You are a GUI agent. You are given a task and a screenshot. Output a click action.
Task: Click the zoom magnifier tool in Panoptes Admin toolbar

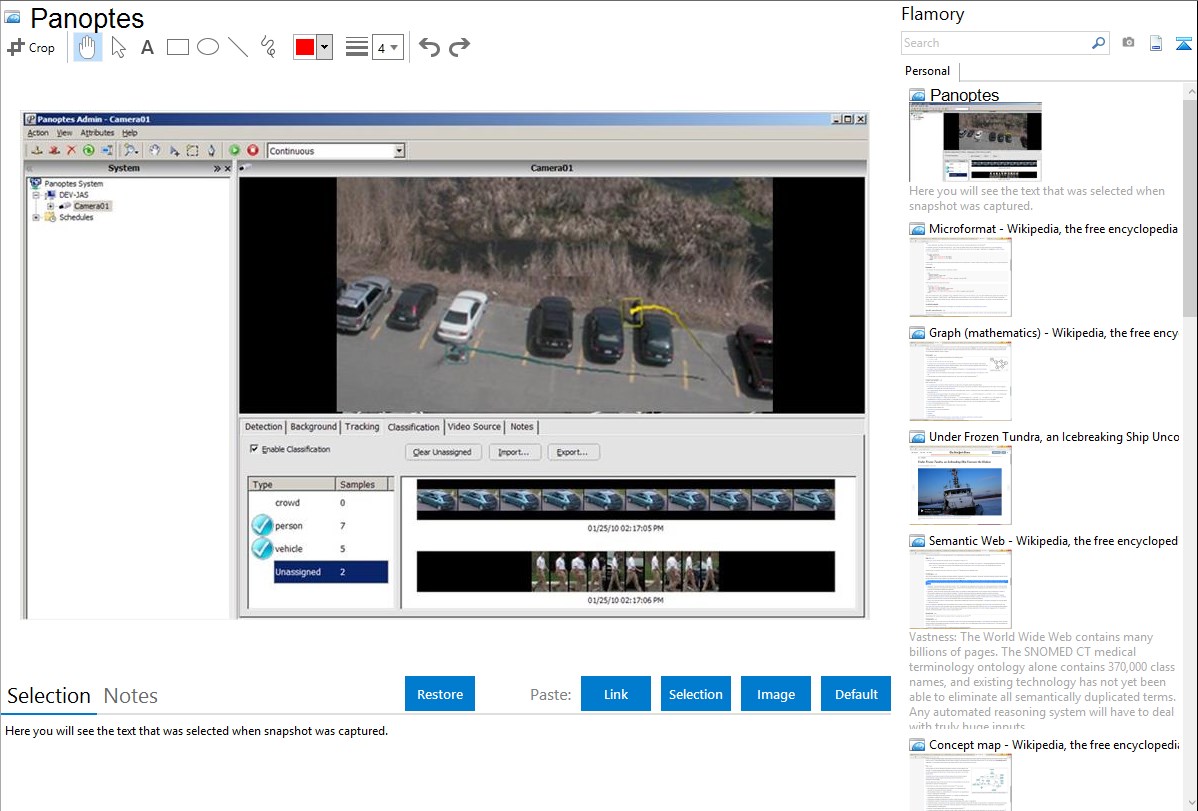(x=131, y=151)
